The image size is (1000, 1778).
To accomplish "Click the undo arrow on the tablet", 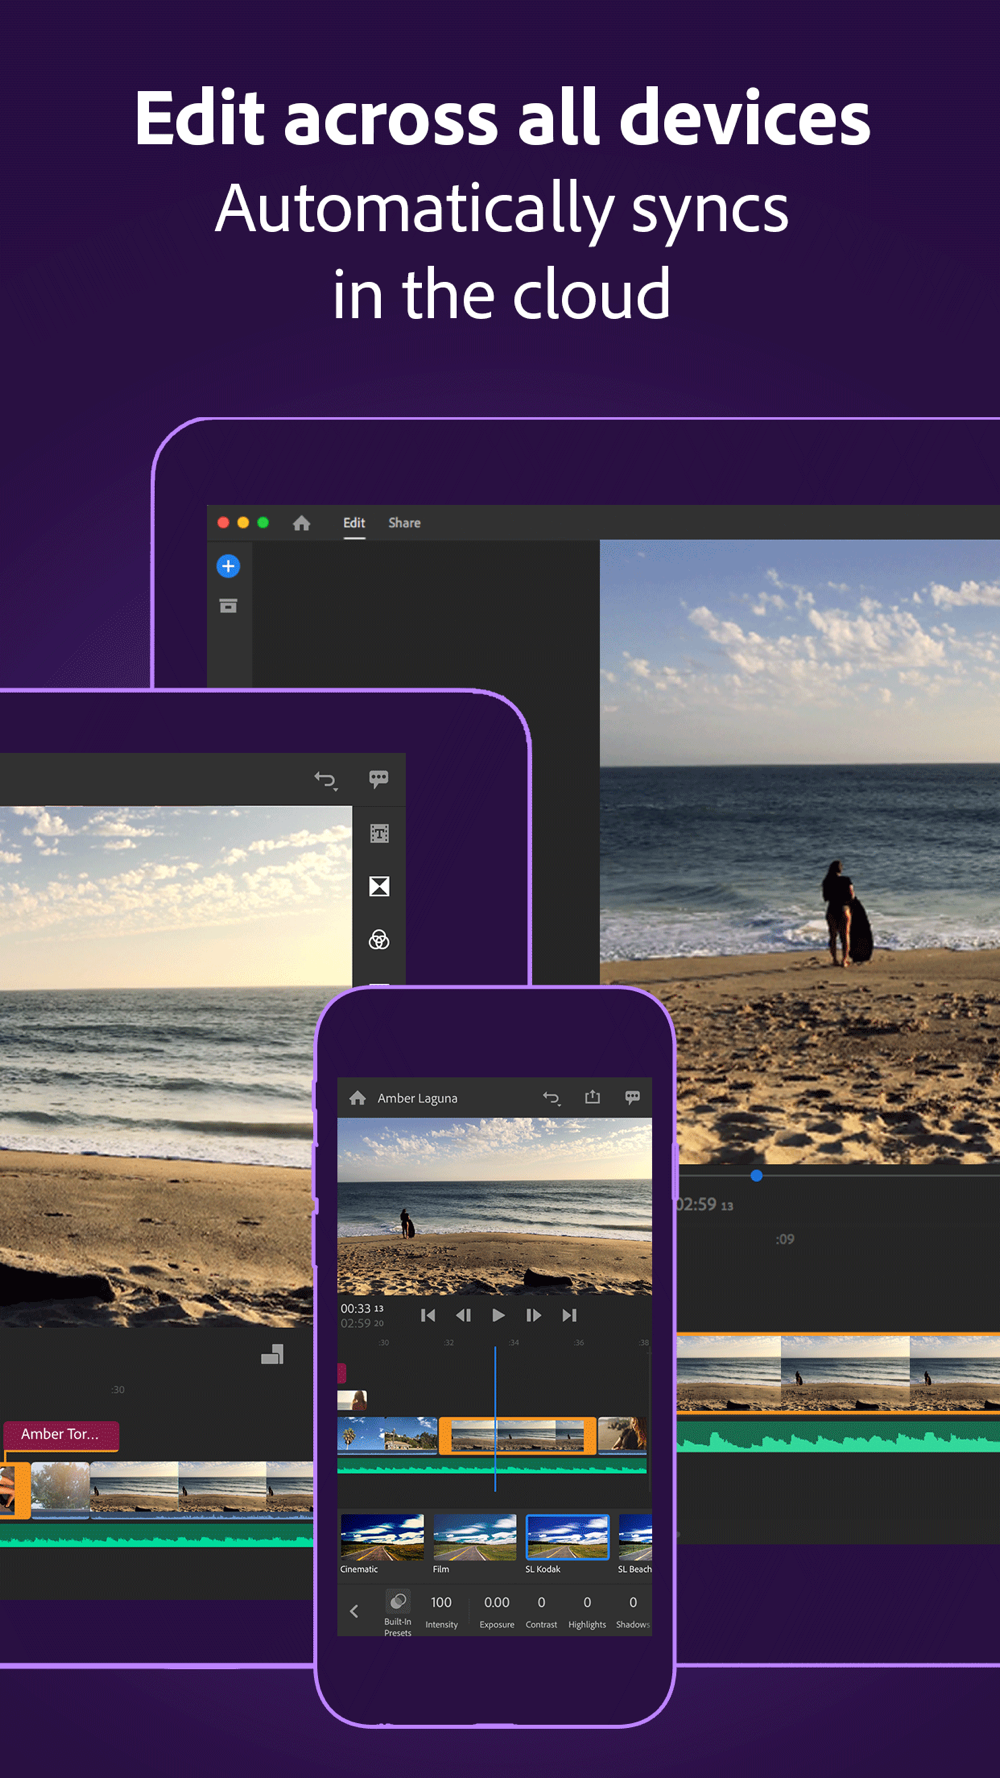I will tap(326, 780).
